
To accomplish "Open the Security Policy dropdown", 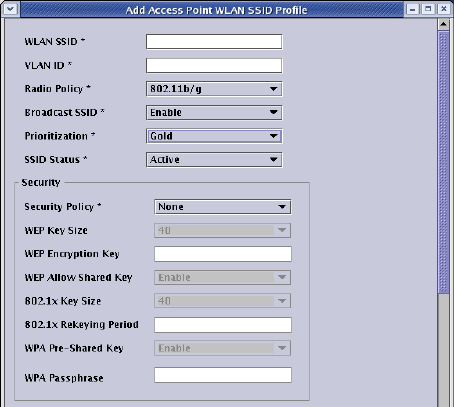I will [223, 207].
